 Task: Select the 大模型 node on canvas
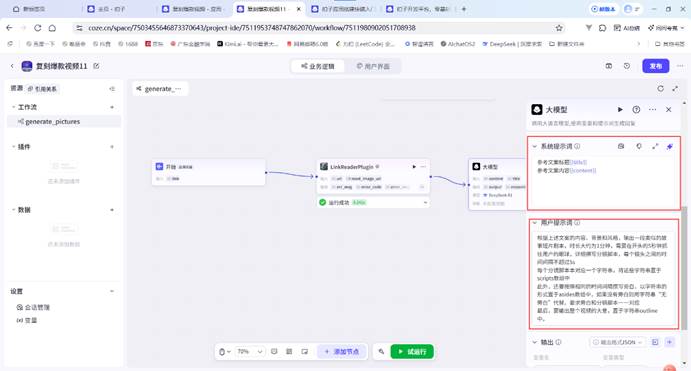point(497,184)
